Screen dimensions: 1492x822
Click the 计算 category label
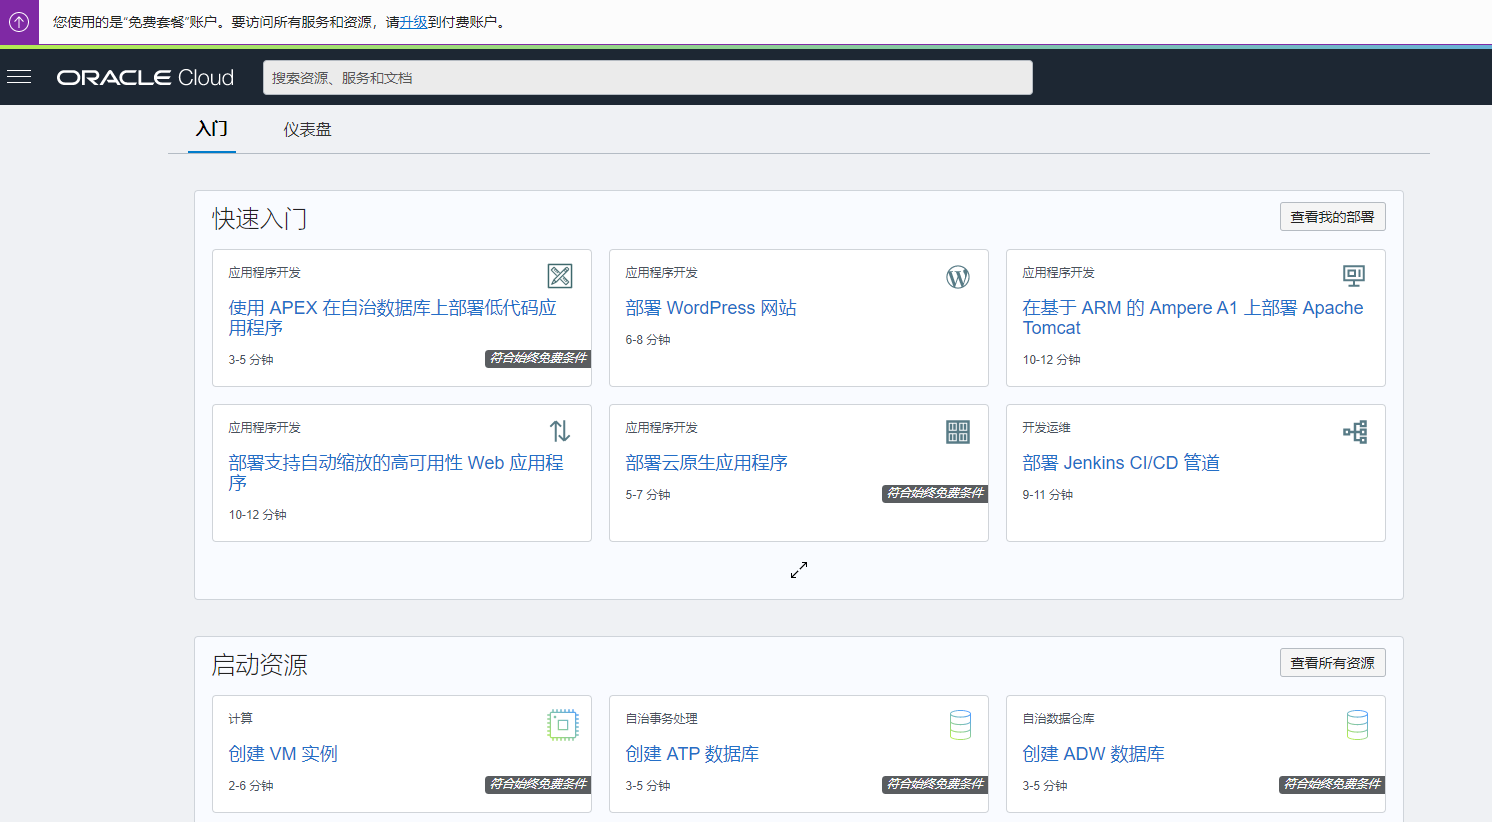pos(240,719)
